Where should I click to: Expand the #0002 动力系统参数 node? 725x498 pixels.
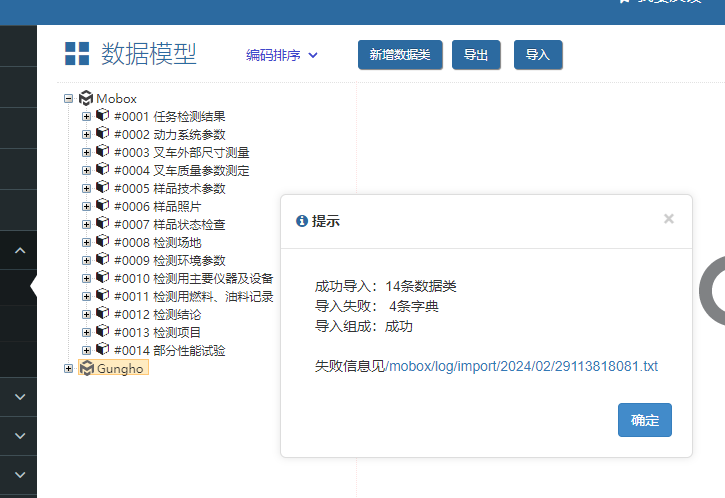click(x=86, y=134)
